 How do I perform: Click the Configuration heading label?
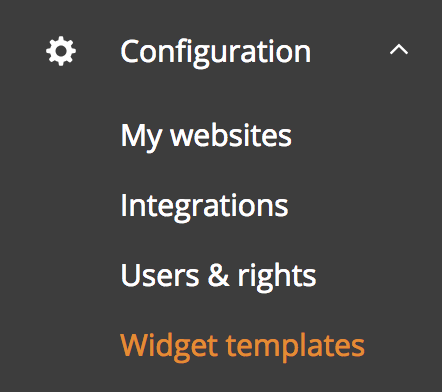point(216,53)
